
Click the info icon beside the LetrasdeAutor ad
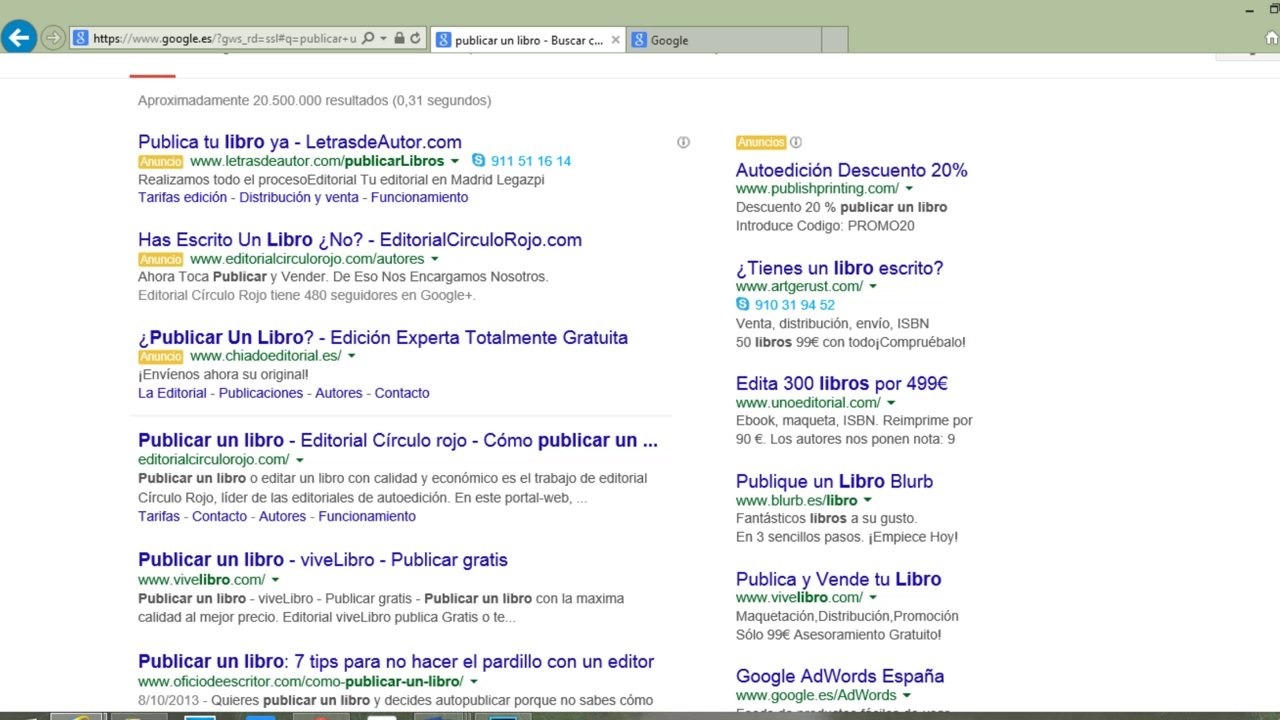[683, 142]
